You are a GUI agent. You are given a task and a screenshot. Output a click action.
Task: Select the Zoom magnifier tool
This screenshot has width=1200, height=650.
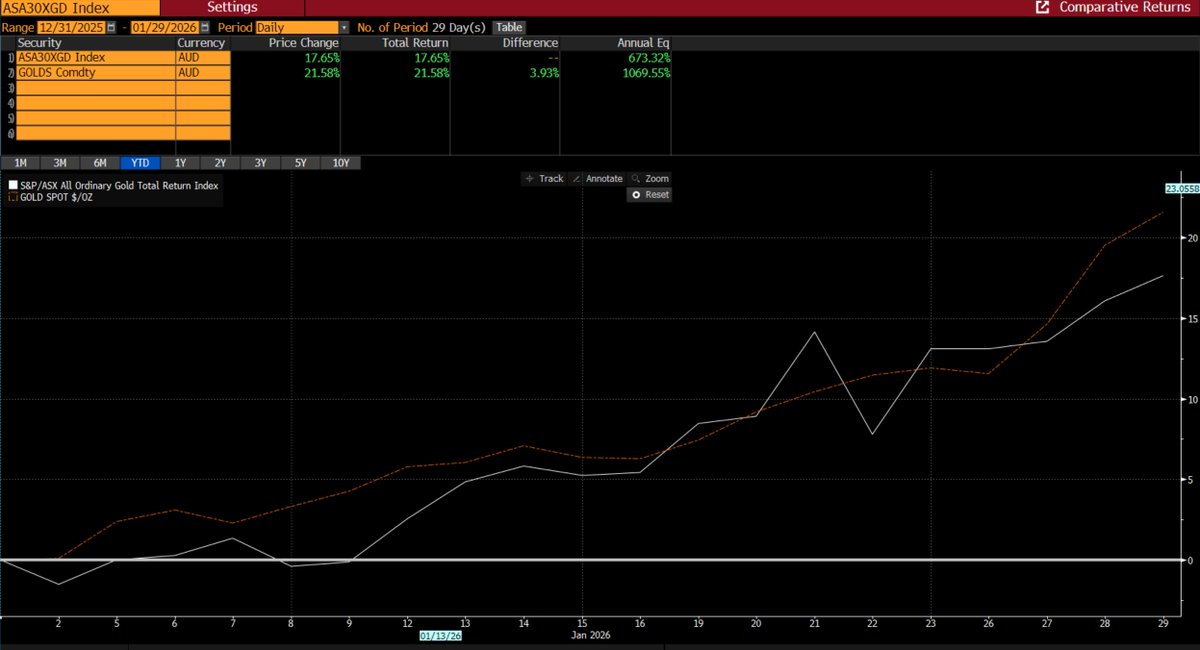pyautogui.click(x=650, y=178)
